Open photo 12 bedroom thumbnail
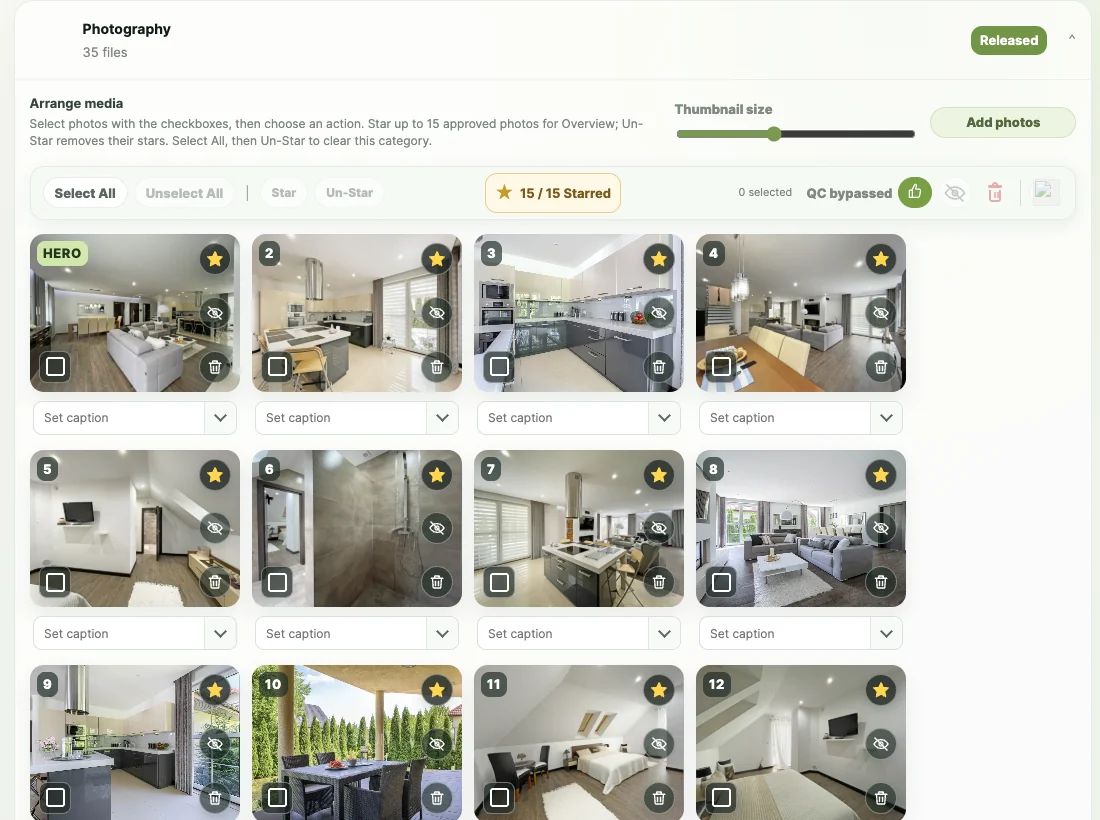 pos(800,742)
